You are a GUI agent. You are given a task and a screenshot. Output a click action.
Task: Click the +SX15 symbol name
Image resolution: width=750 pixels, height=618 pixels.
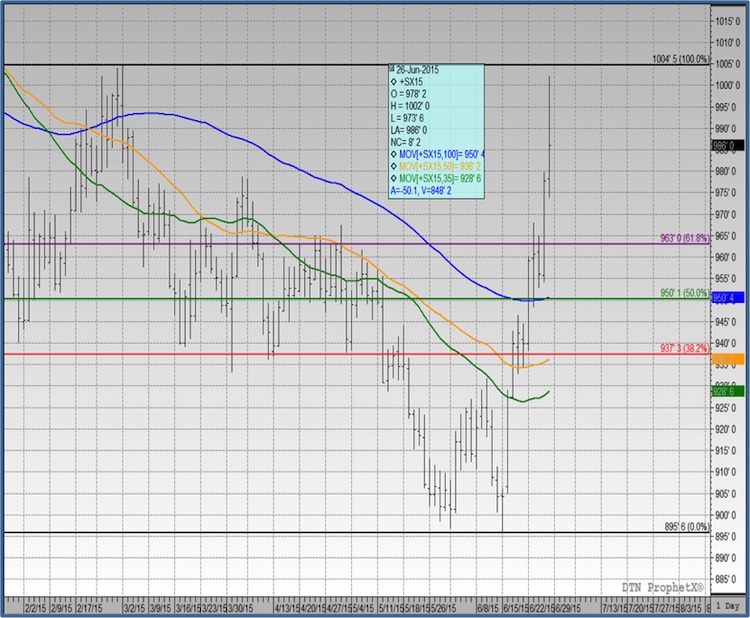click(x=411, y=82)
